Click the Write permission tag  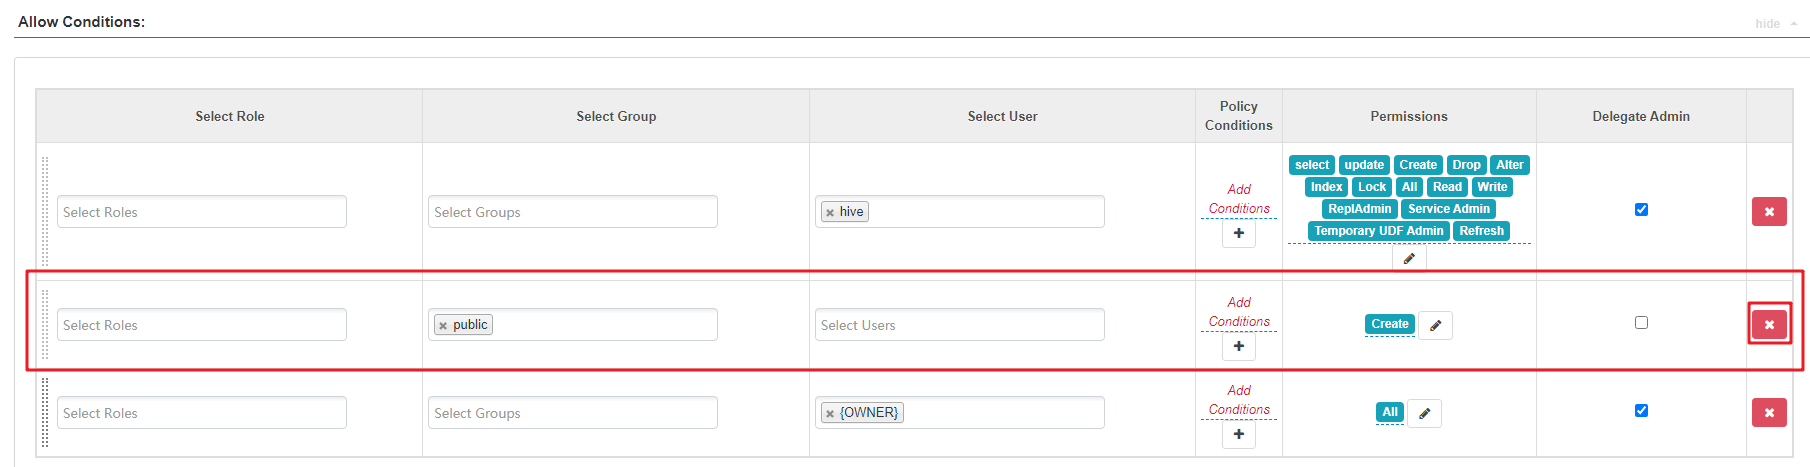(x=1492, y=187)
